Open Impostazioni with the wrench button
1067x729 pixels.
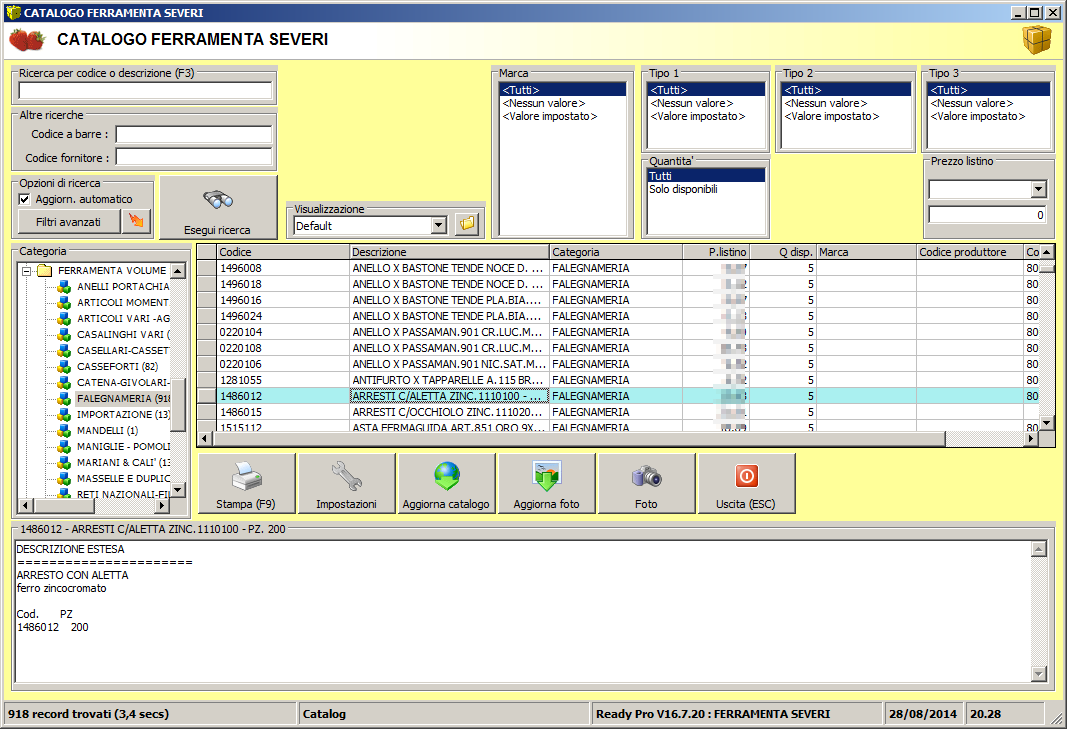pos(346,483)
